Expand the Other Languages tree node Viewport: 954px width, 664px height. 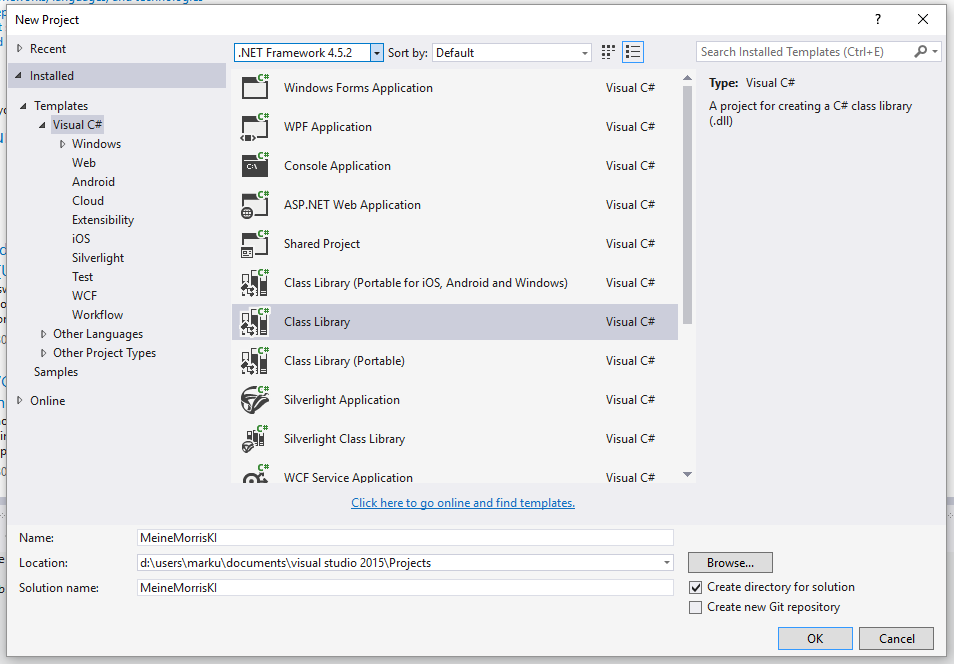[x=44, y=334]
